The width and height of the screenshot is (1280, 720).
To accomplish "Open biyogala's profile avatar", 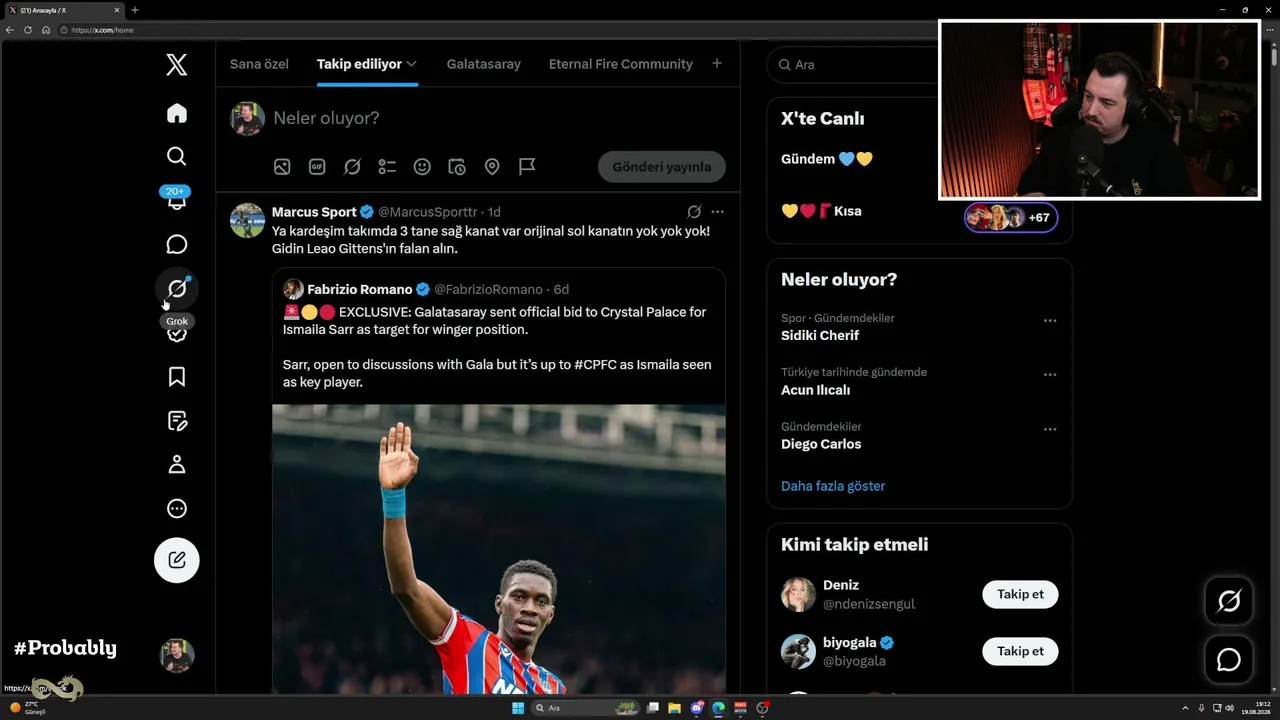I will click(x=798, y=651).
